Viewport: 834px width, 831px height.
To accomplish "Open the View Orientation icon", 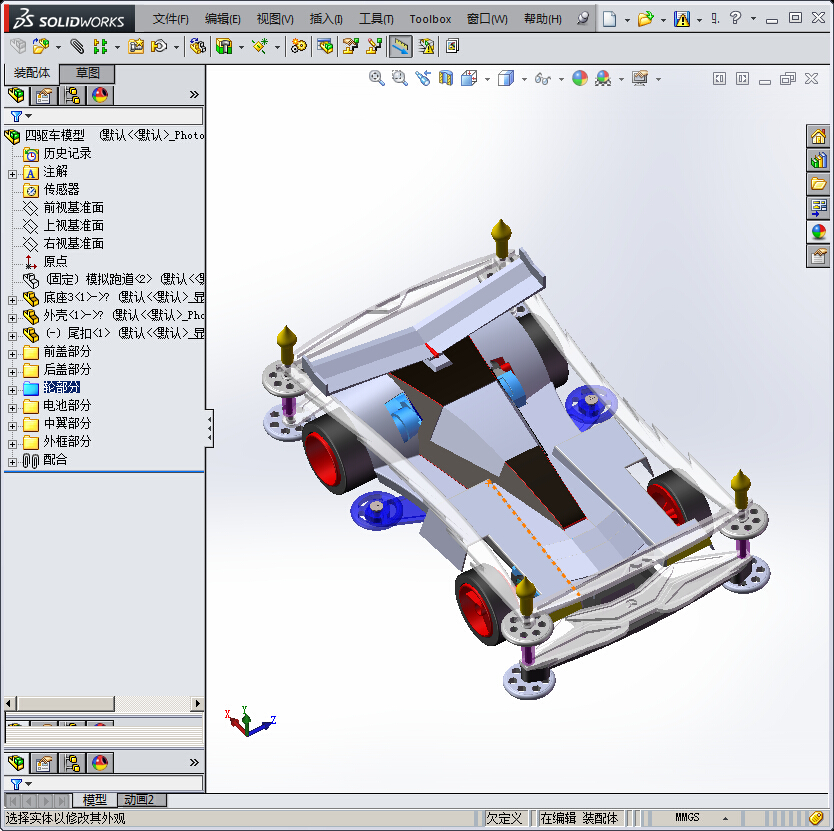I will 469,79.
